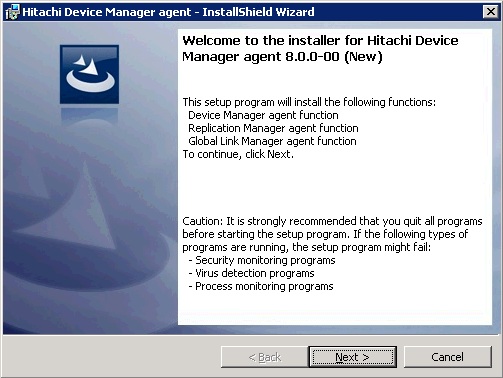This screenshot has height=378, width=503.
Task: Click '- Virus detection programs' line
Action: [x=251, y=273]
